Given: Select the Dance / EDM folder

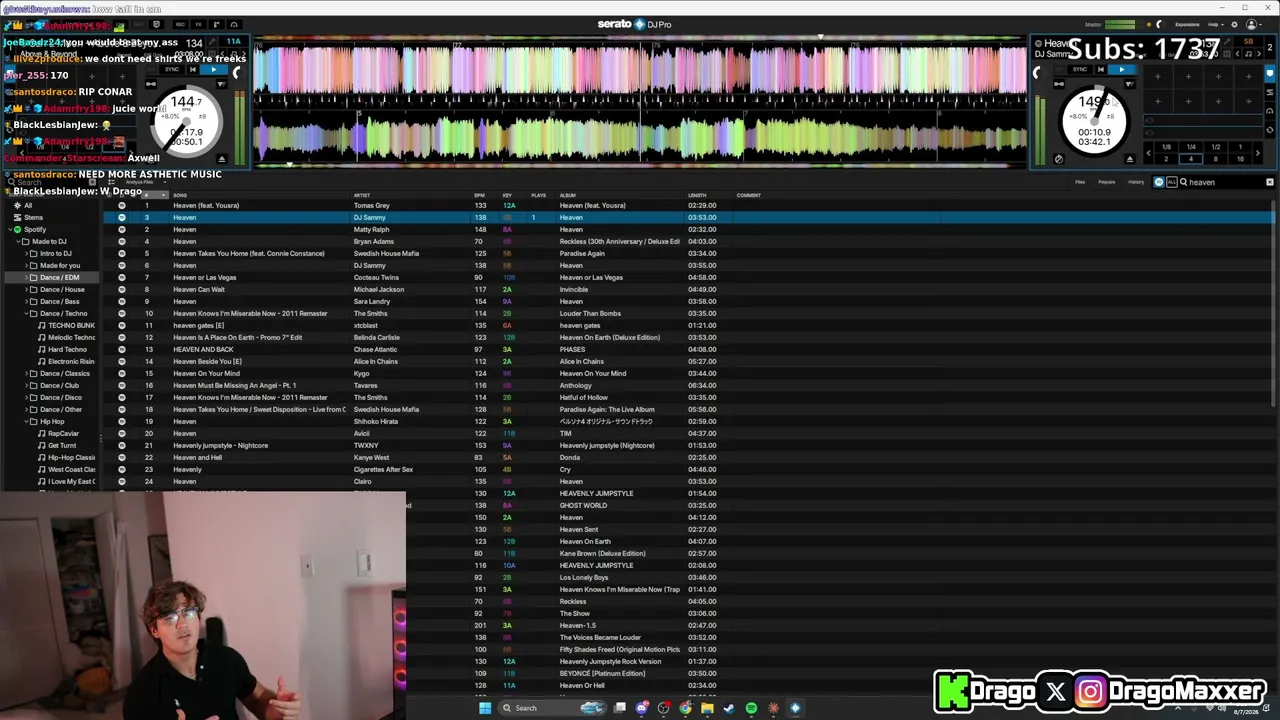Looking at the screenshot, I should [59, 277].
